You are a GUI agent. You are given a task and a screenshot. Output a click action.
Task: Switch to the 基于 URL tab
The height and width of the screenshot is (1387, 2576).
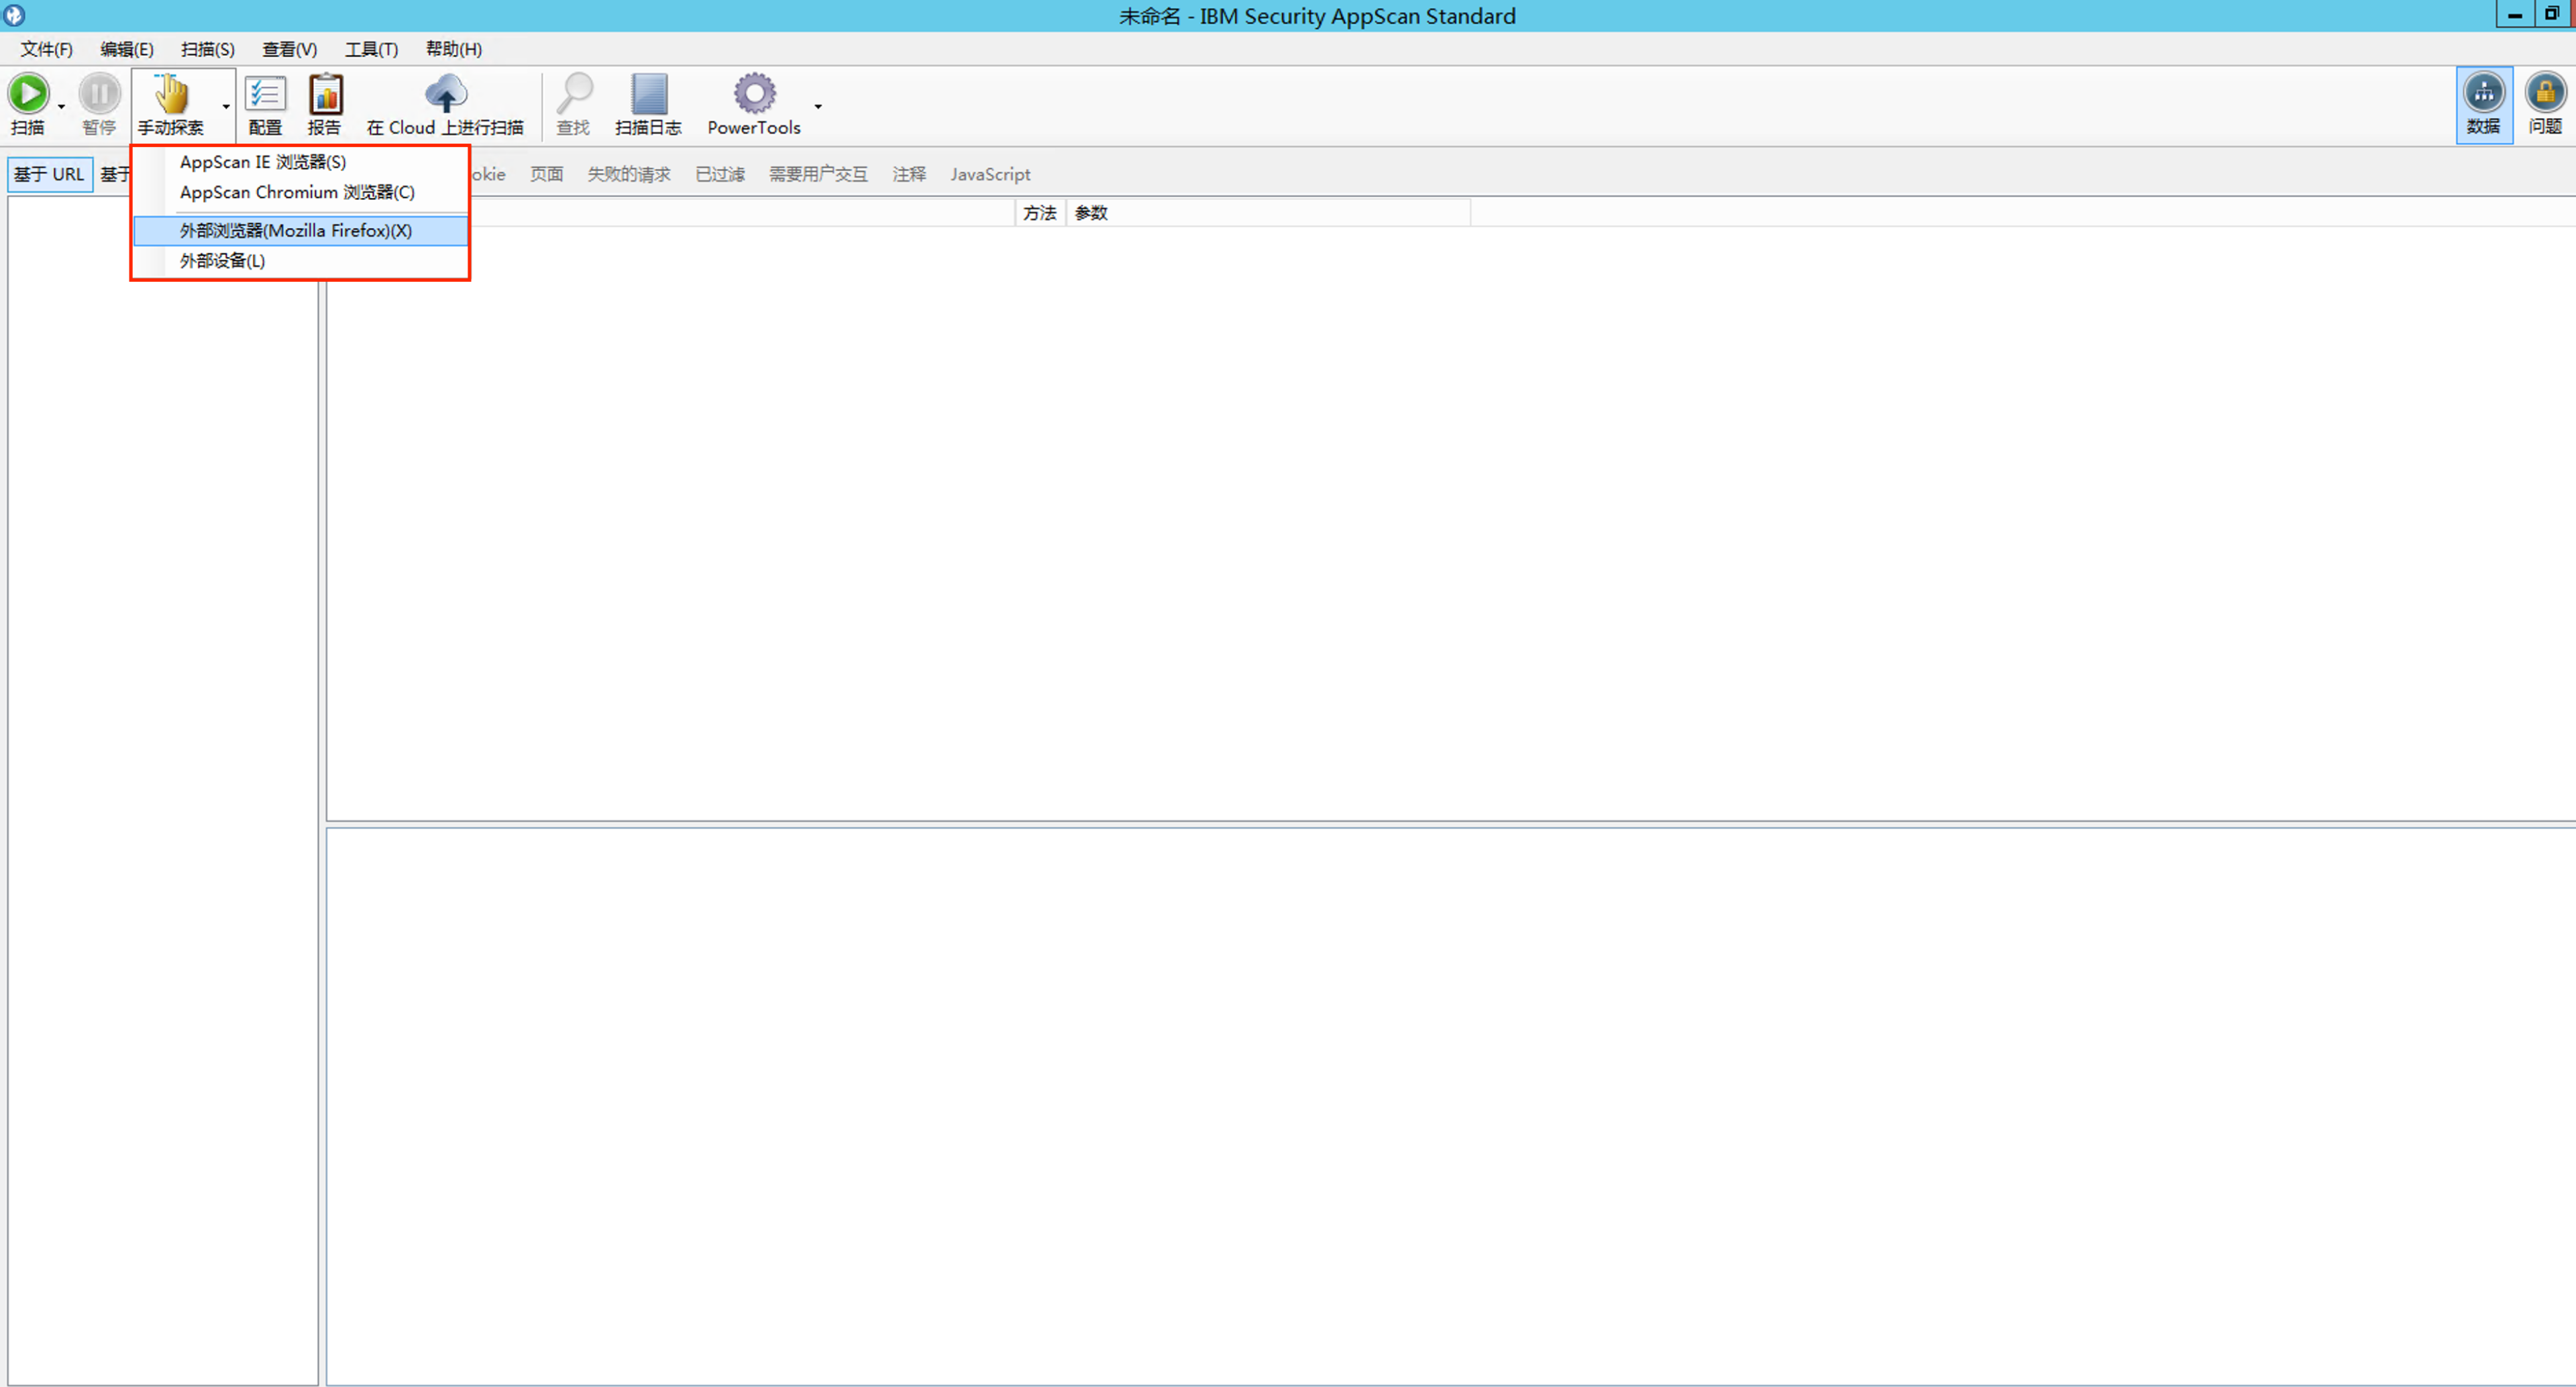(50, 174)
